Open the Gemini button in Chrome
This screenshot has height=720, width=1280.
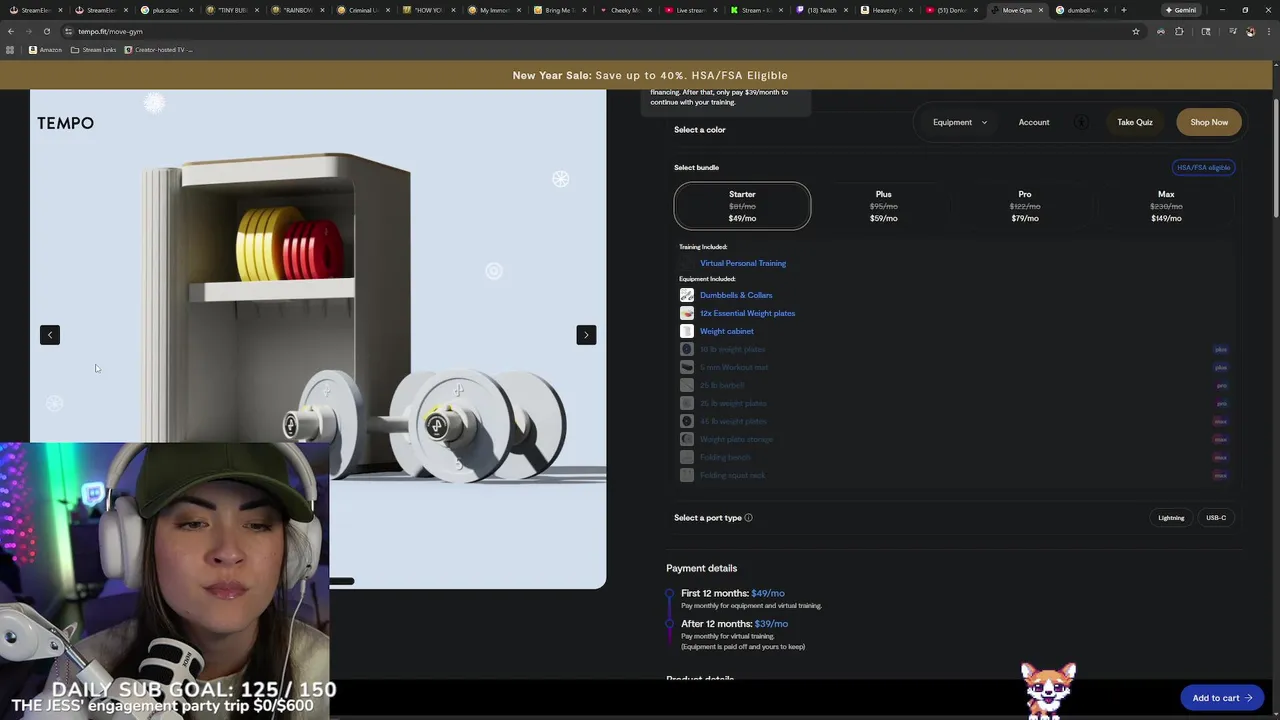pos(1180,10)
